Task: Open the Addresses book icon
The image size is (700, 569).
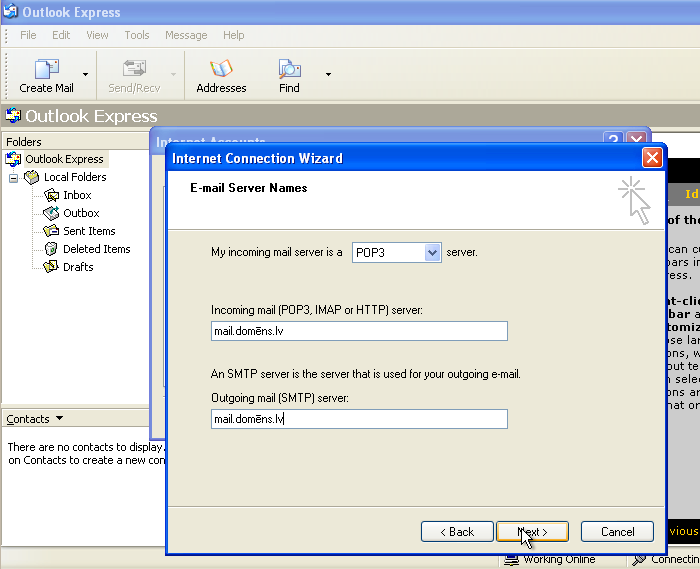Action: [x=221, y=69]
